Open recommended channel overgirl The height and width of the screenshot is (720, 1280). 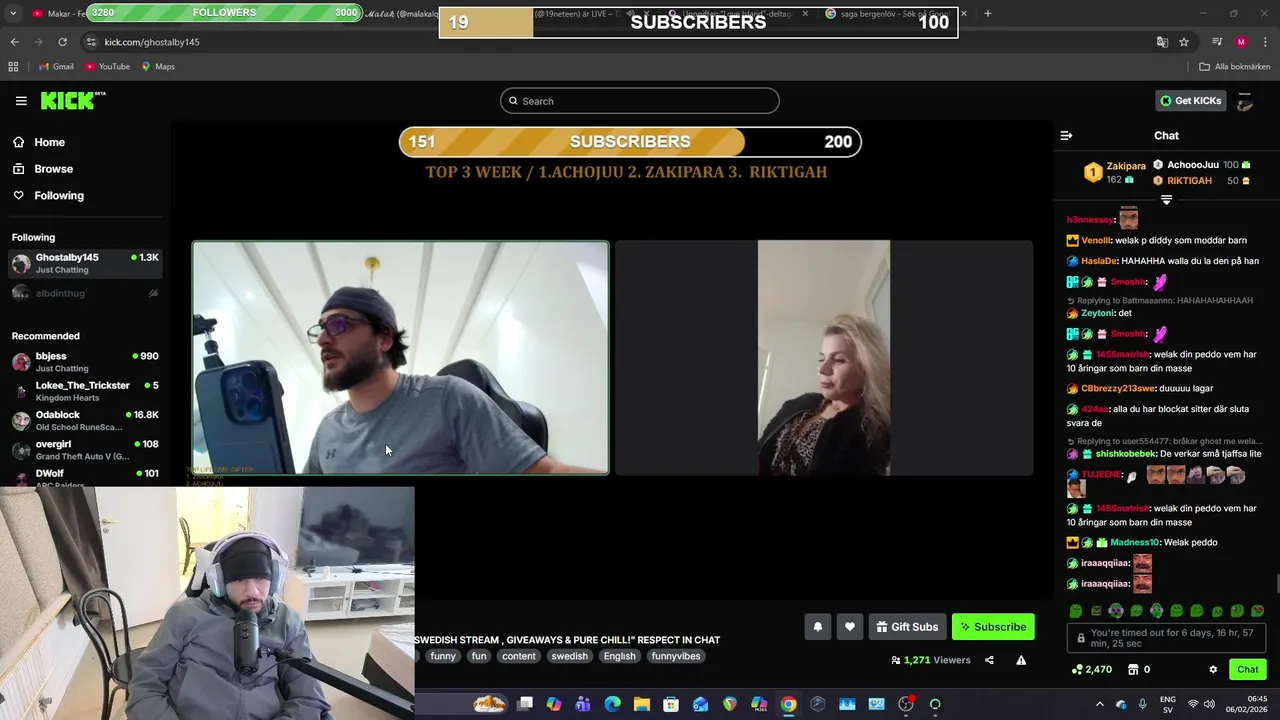point(85,450)
